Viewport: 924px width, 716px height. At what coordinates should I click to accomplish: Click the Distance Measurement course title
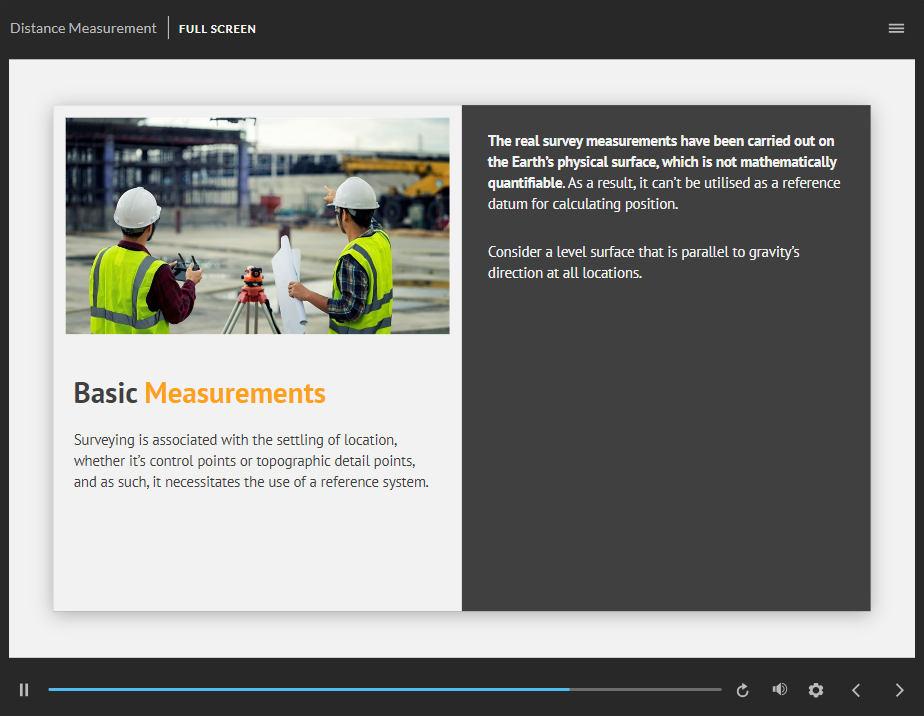coord(83,28)
